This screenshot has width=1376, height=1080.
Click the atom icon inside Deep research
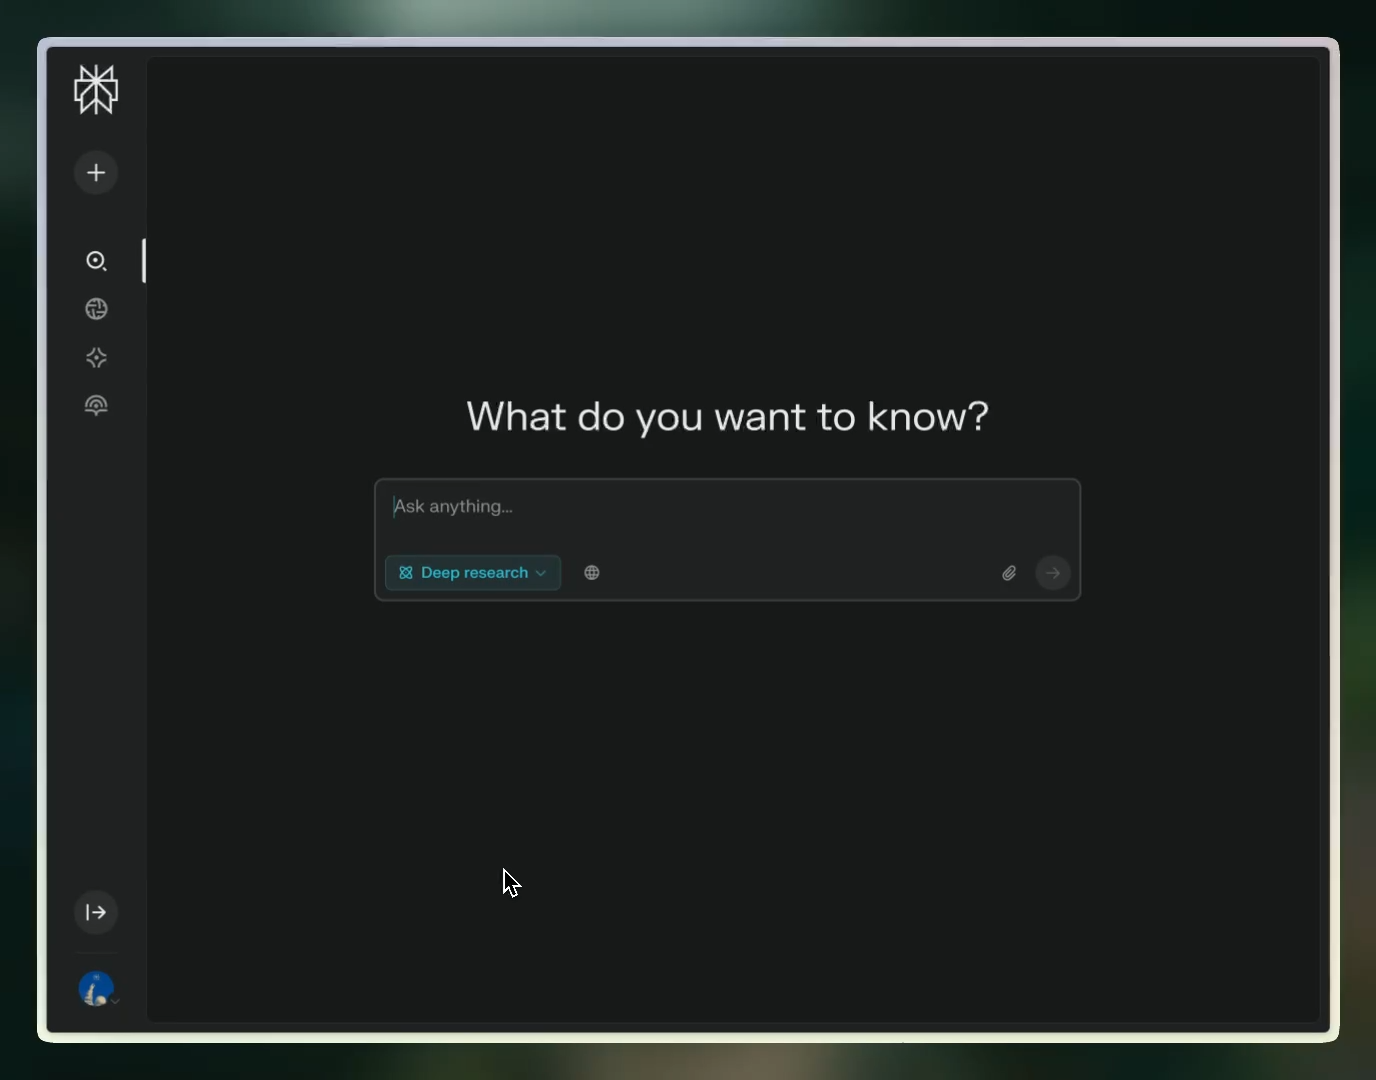point(406,573)
